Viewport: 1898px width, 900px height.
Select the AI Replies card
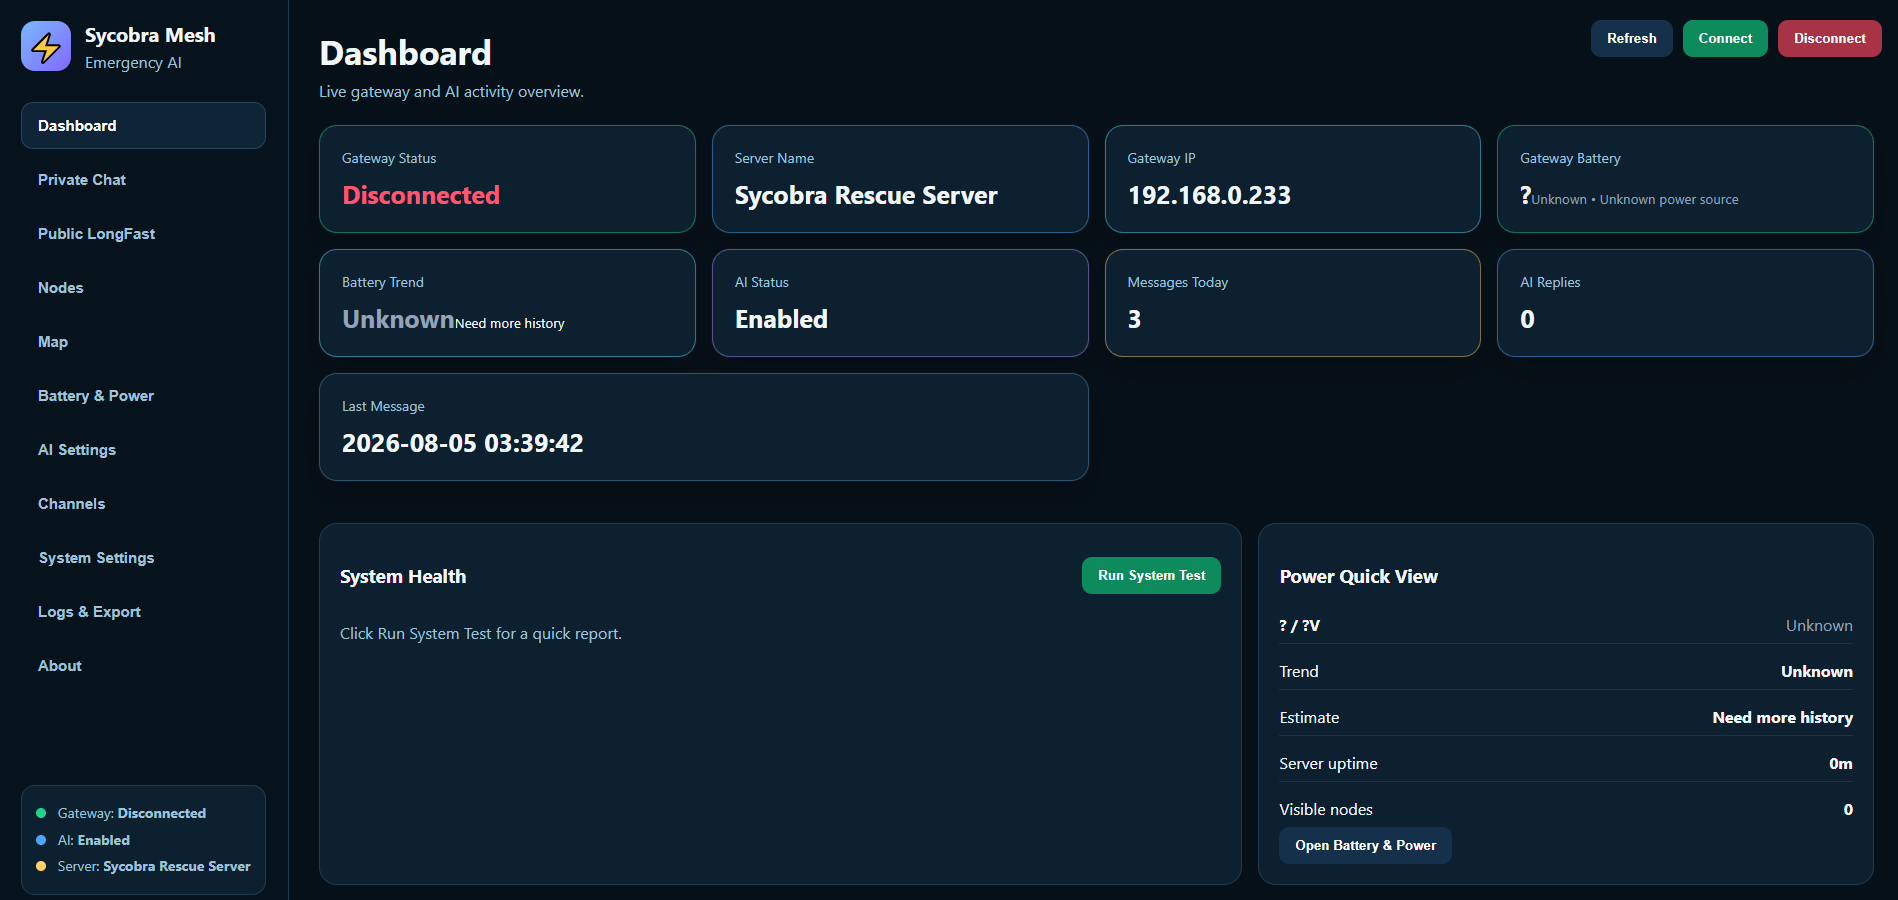click(x=1685, y=303)
